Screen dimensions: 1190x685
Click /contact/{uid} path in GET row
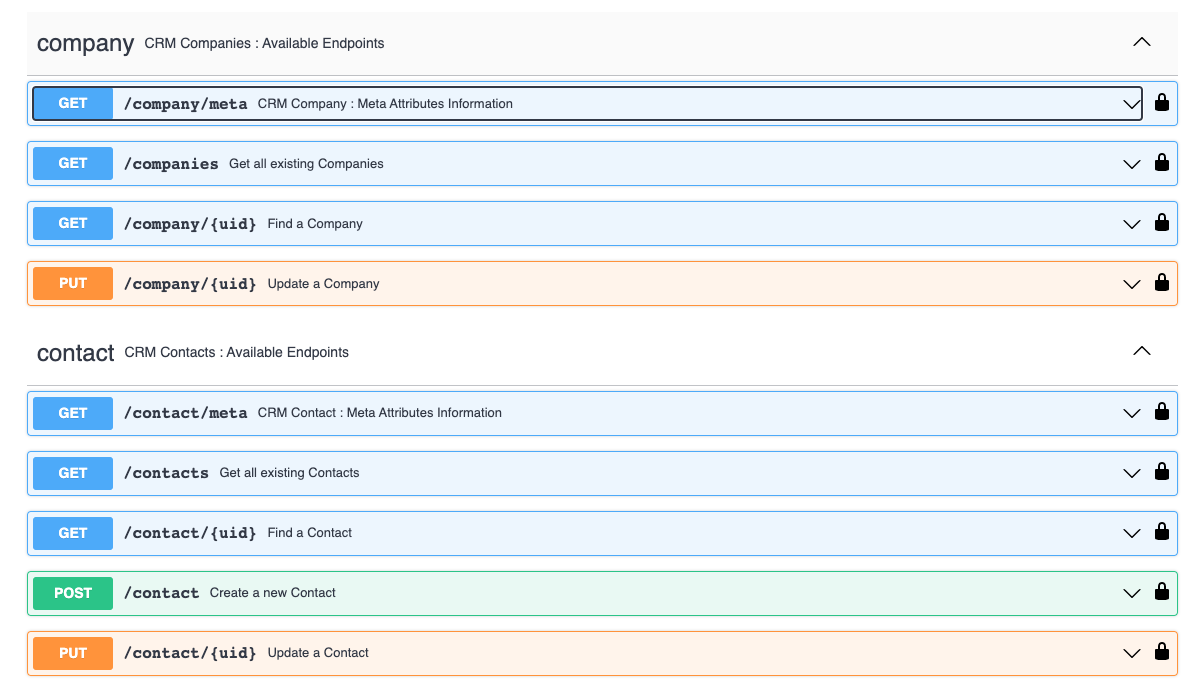[x=190, y=533]
